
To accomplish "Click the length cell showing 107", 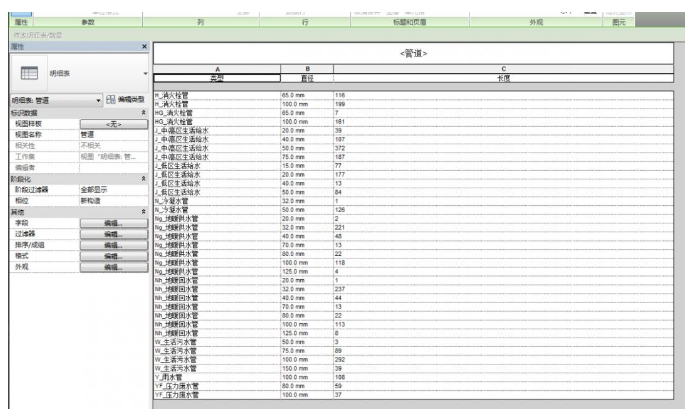I will point(503,139).
